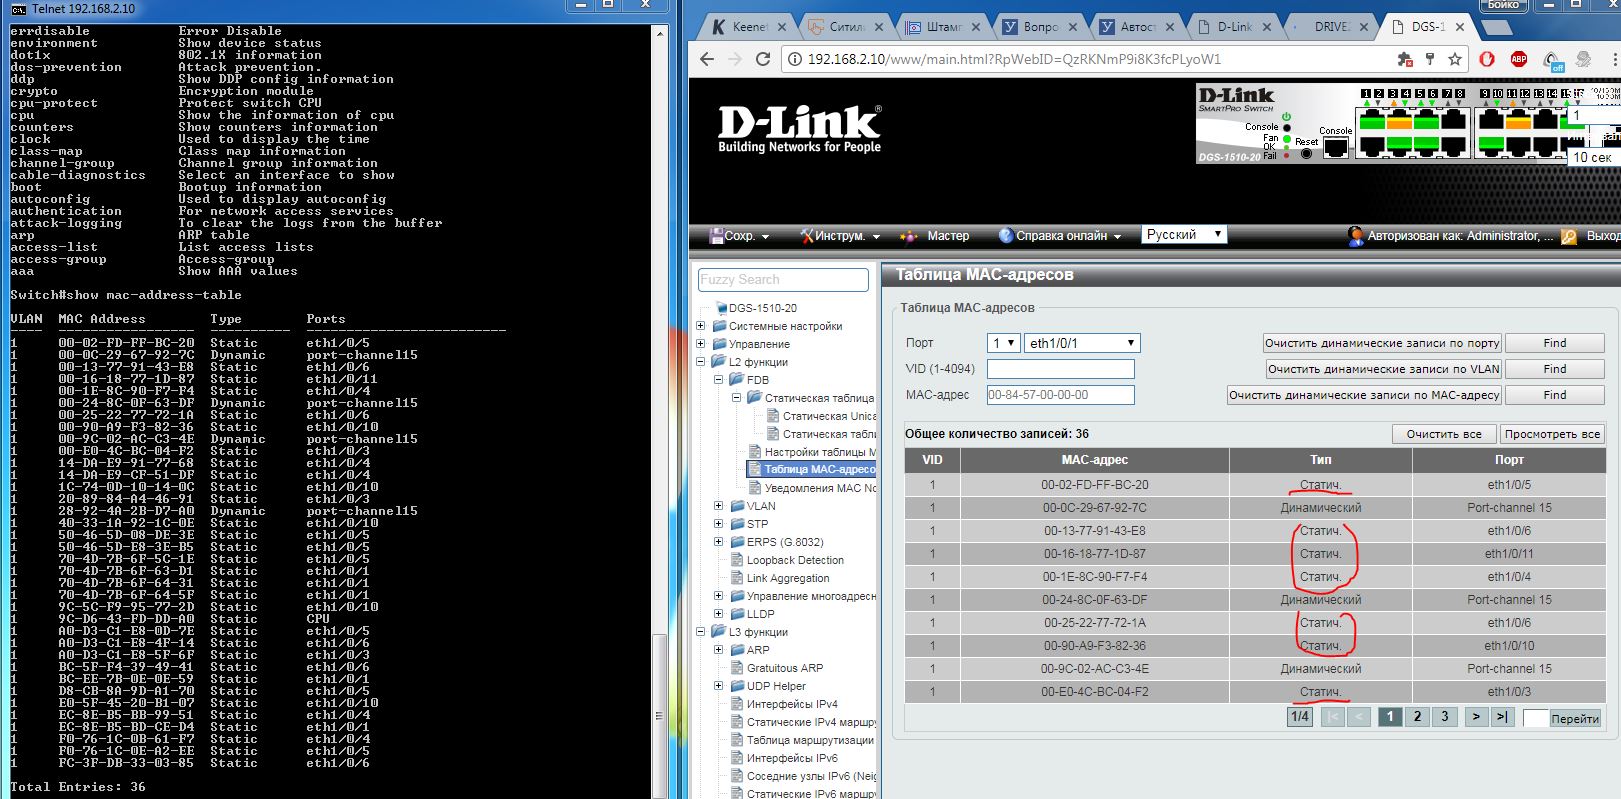Open the Инструм. tools menu
The width and height of the screenshot is (1621, 799).
click(840, 236)
